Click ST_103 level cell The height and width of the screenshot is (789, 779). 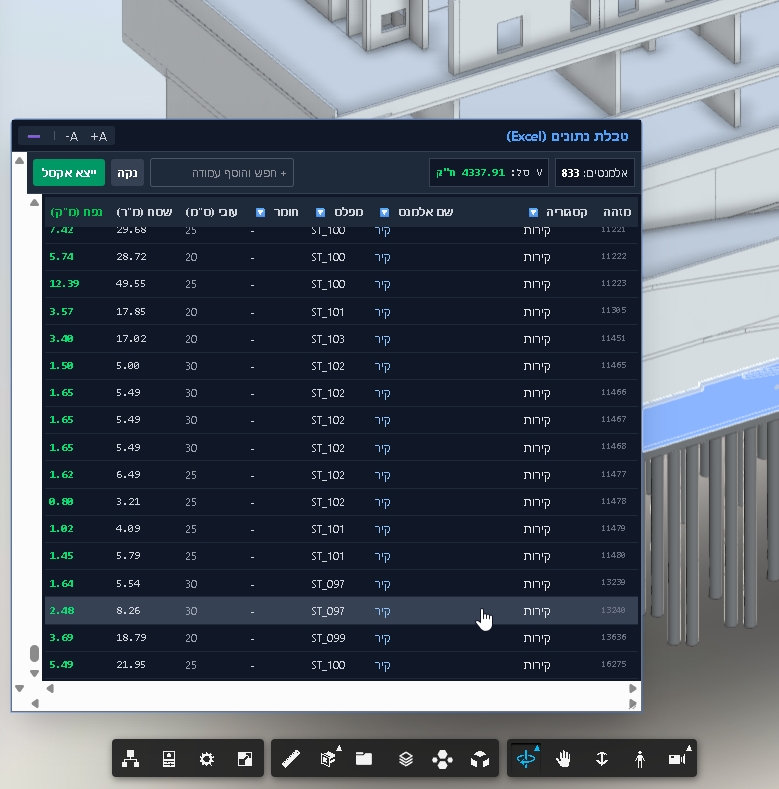pyautogui.click(x=328, y=339)
